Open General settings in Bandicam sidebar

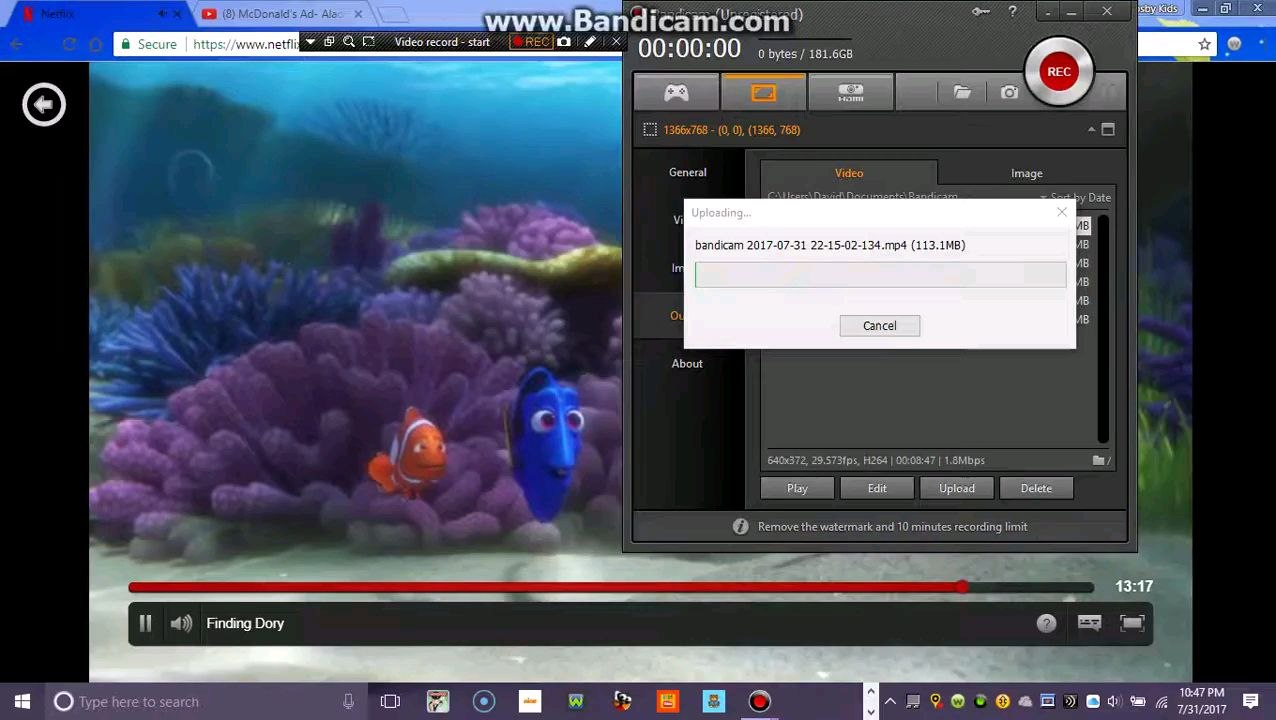pyautogui.click(x=687, y=172)
